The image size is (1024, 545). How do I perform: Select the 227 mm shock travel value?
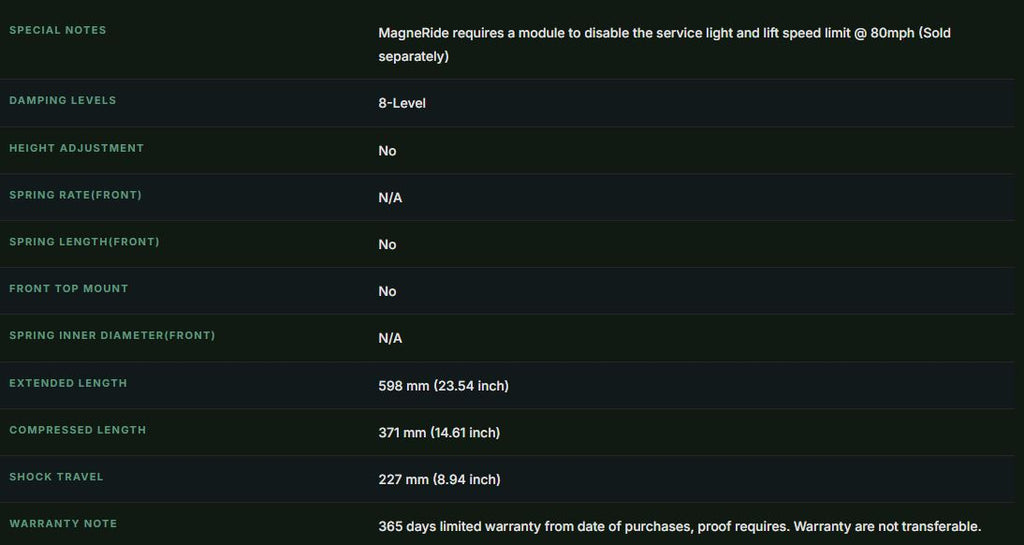coord(440,480)
